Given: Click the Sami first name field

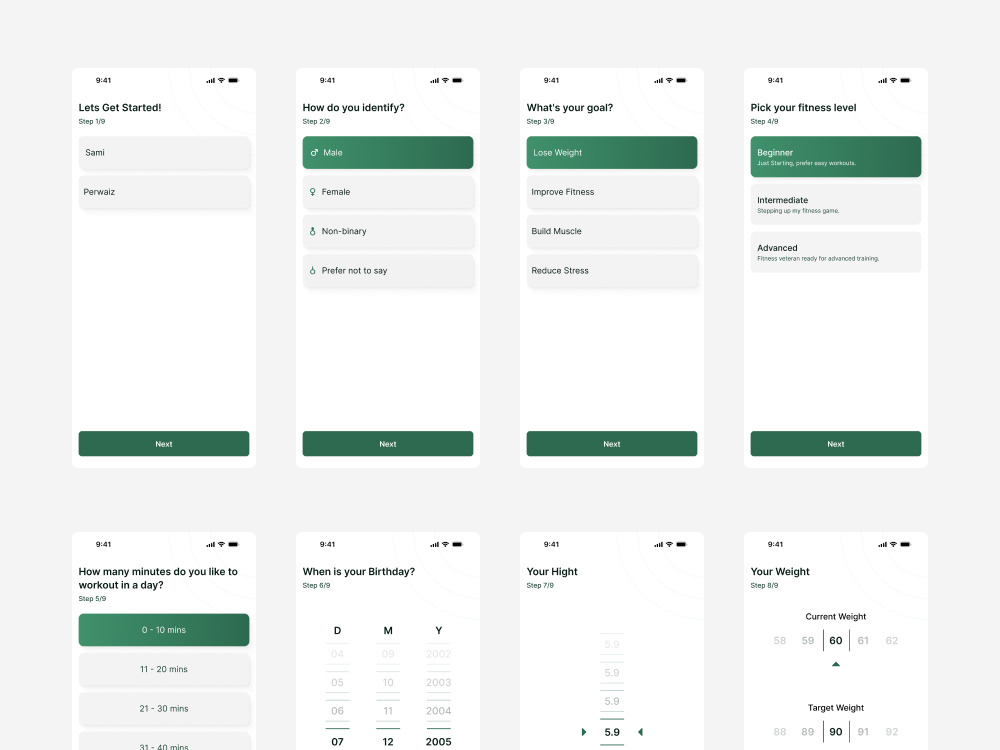Looking at the screenshot, I should [x=164, y=152].
